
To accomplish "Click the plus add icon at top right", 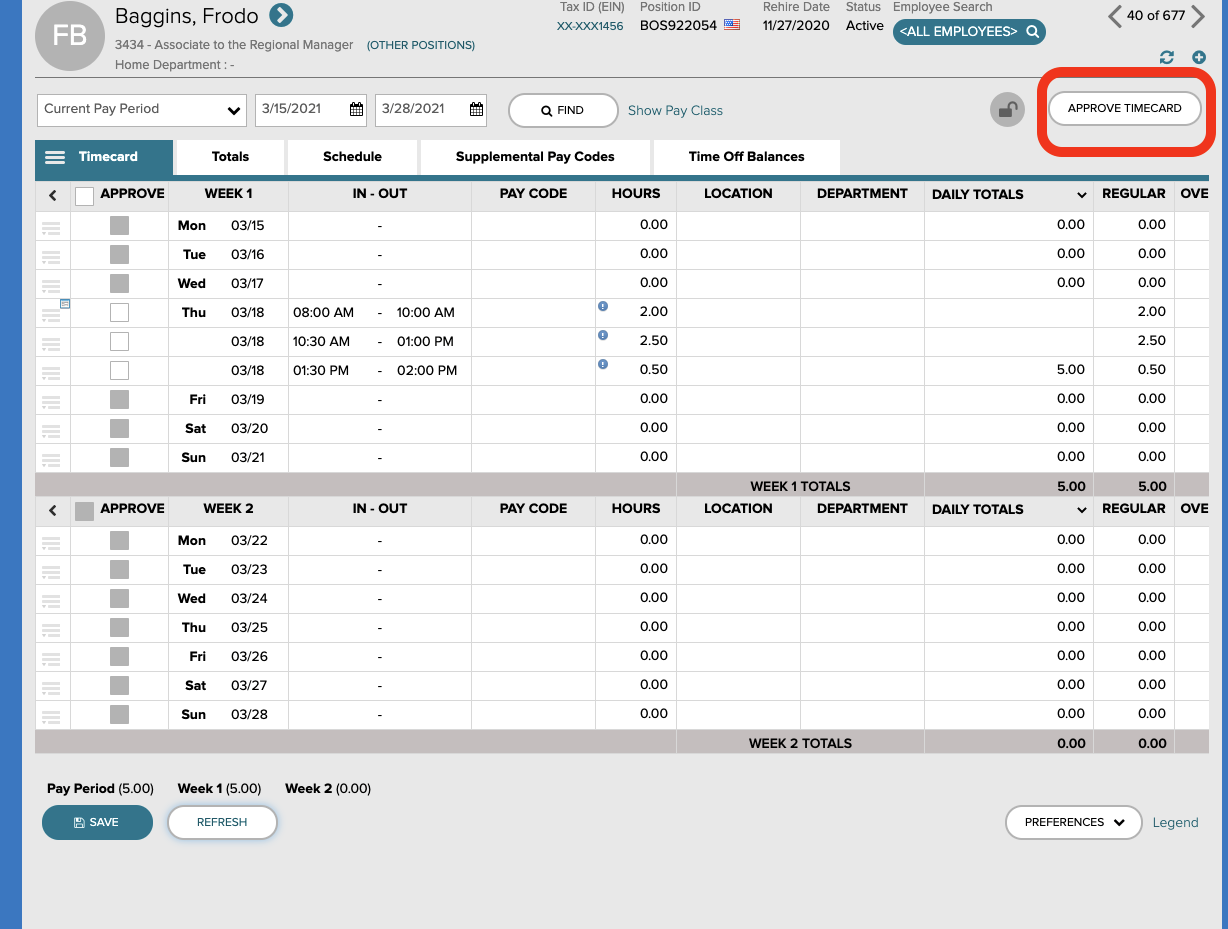I will pos(1199,58).
